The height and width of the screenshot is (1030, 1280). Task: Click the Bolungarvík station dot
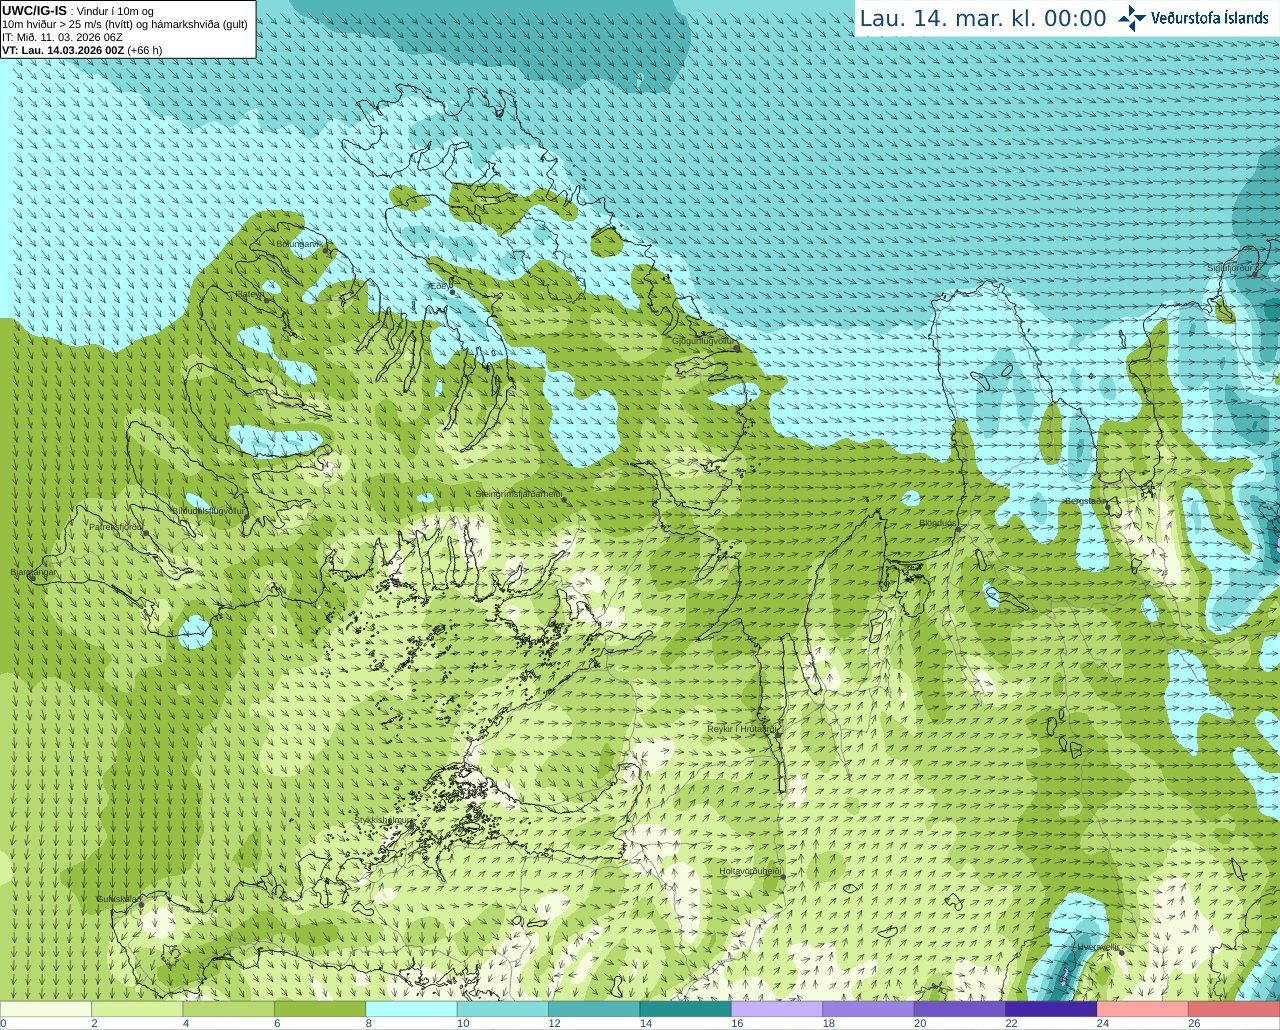(327, 250)
